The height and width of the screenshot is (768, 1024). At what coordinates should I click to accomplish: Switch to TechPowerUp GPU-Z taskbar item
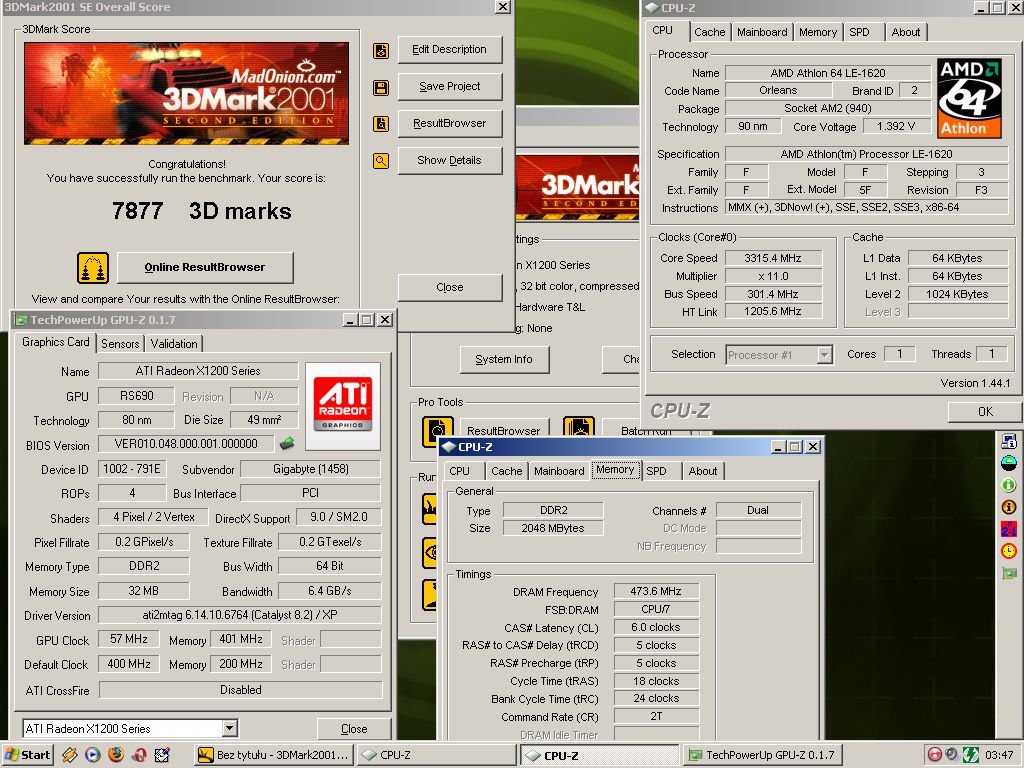(x=762, y=755)
